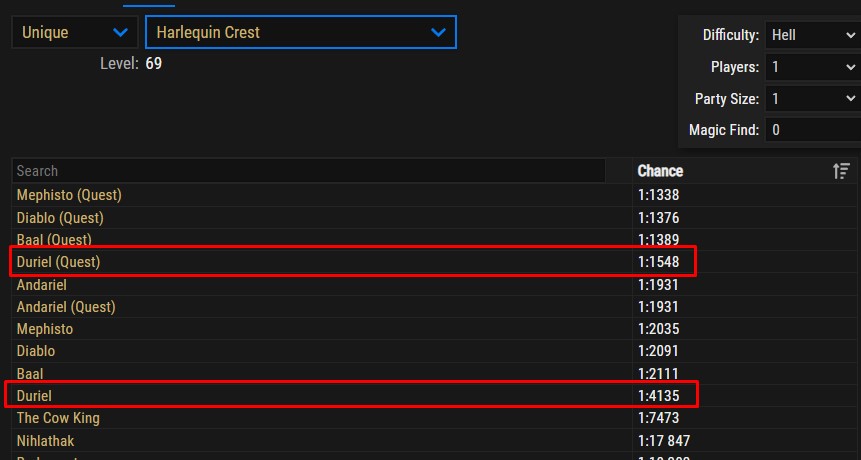The height and width of the screenshot is (460, 861).
Task: Select the Duriel (Quest) row
Action: click(x=434, y=262)
